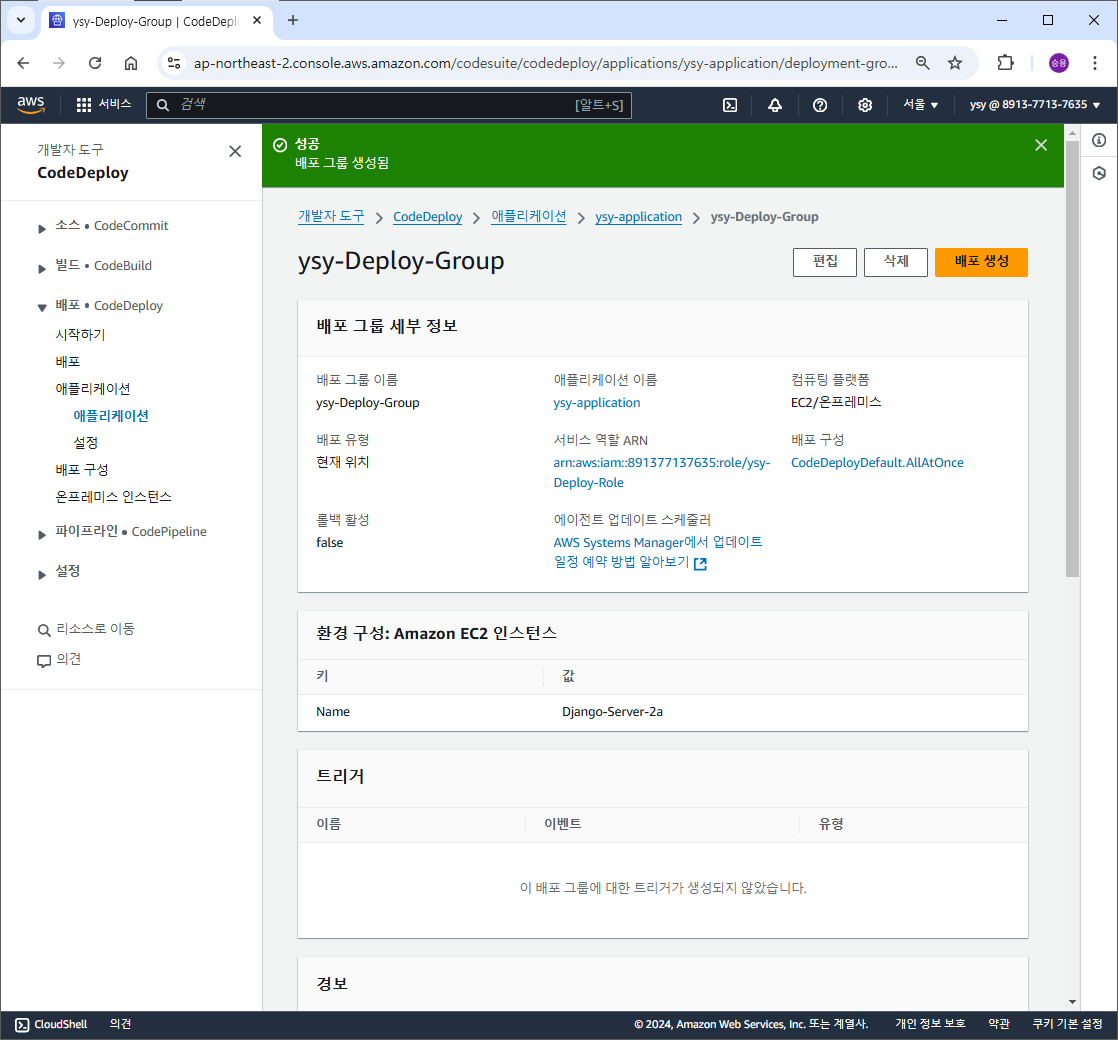Viewport: 1118px width, 1040px height.
Task: Open the CodeDeployDefault.AllAtOnce link
Action: [x=877, y=463]
